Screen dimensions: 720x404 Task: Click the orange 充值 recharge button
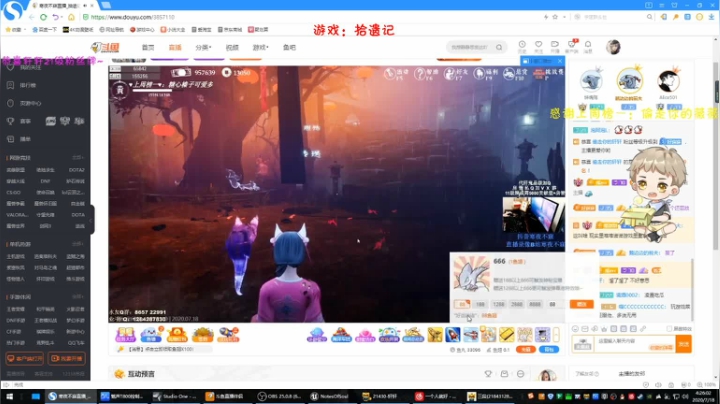click(526, 350)
